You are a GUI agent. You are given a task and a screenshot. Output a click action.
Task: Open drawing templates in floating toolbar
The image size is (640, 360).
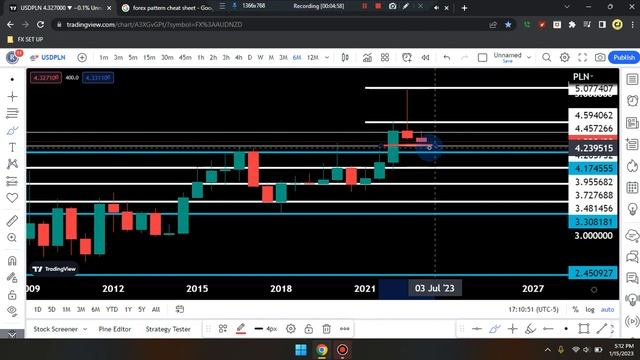coord(223,329)
